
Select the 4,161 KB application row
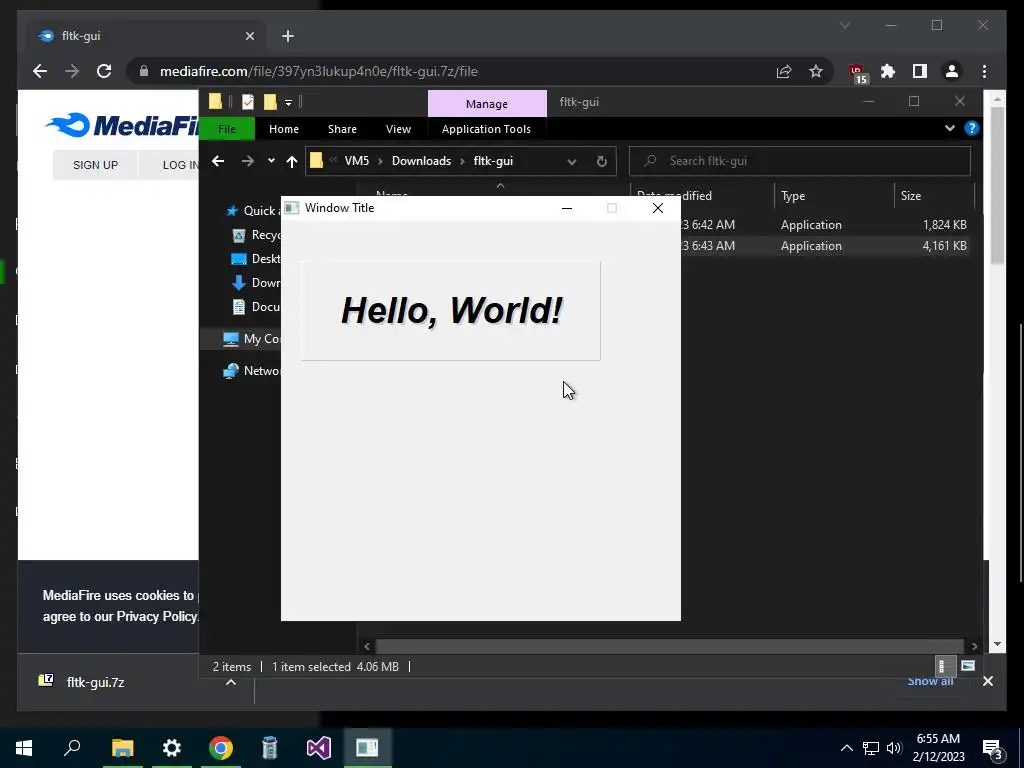tap(826, 246)
